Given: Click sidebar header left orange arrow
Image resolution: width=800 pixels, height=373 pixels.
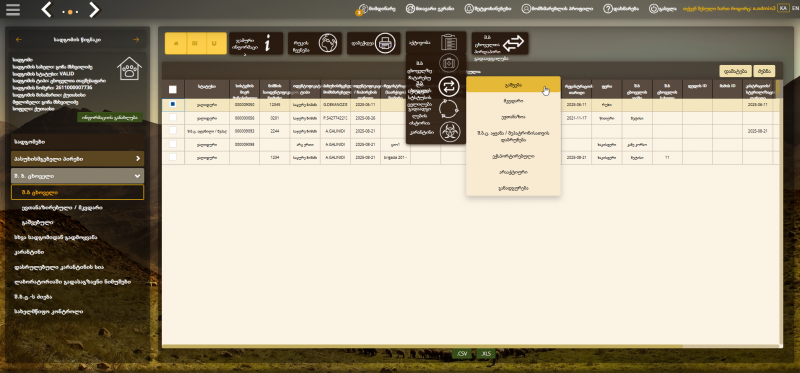Looking at the screenshot, I should coord(19,39).
